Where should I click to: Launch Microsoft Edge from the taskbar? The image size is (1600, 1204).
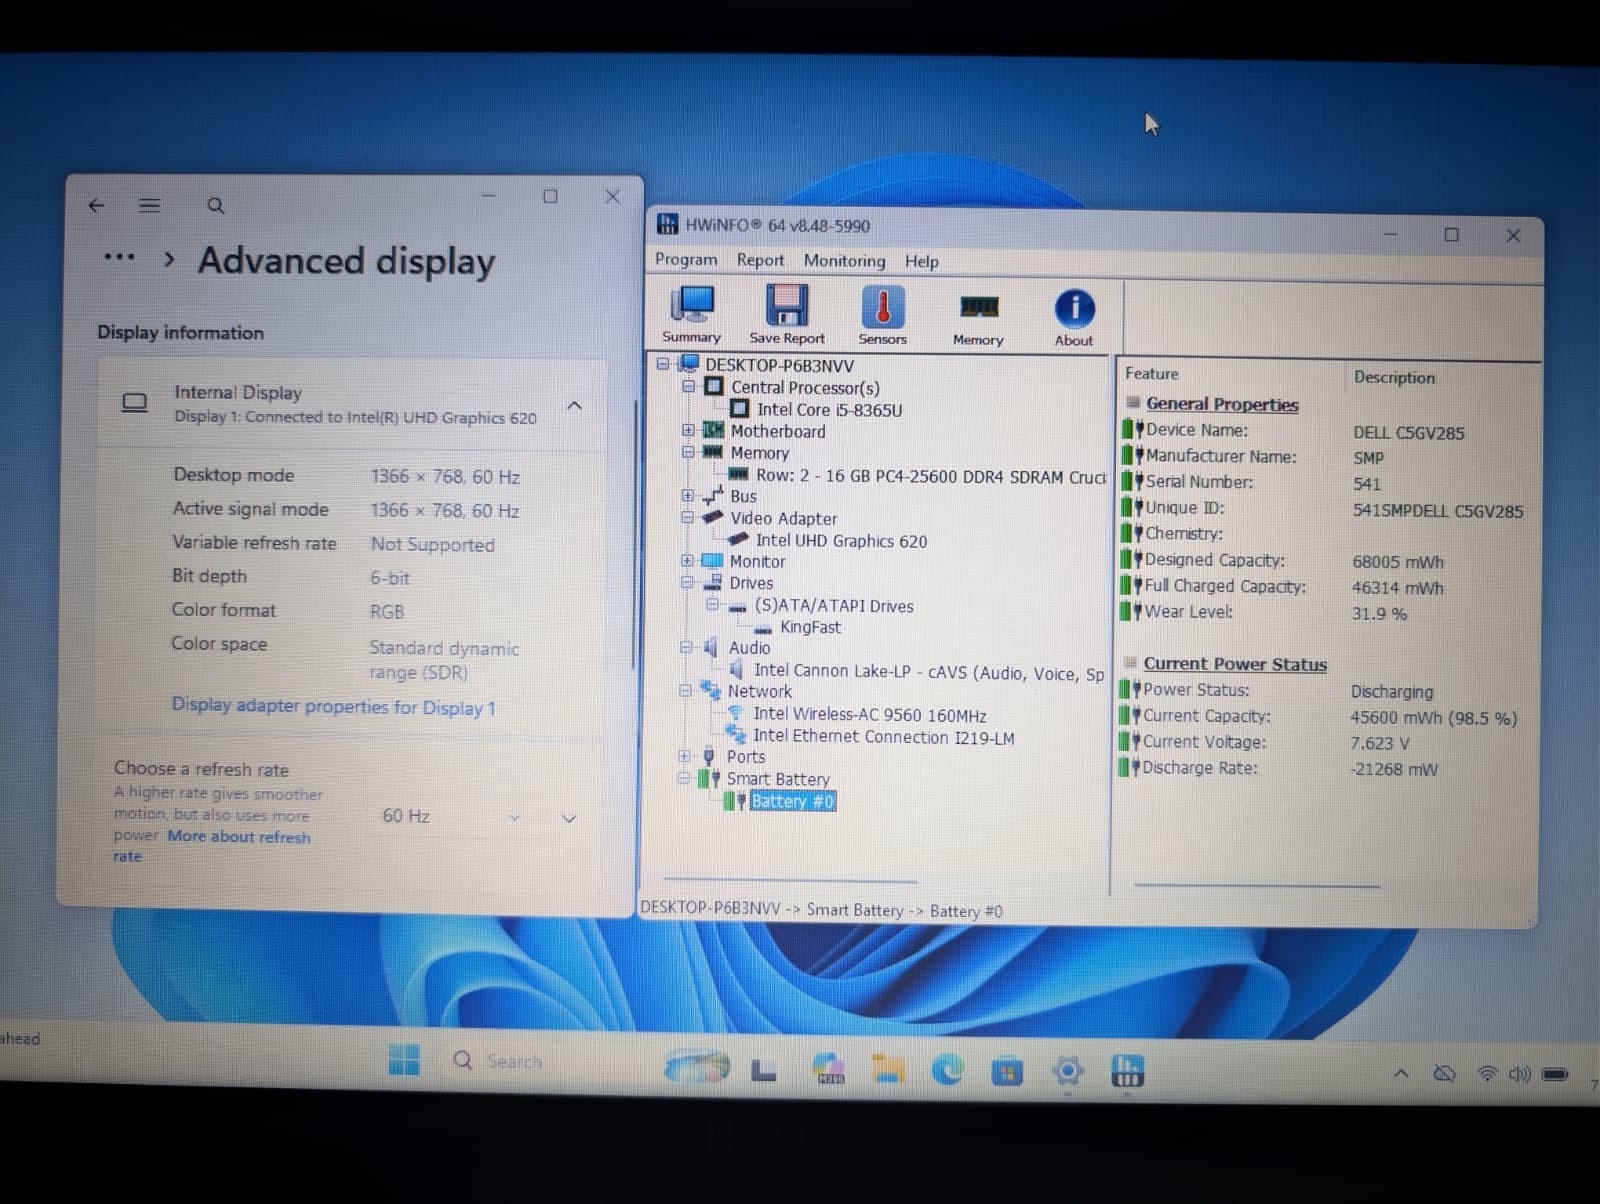click(x=947, y=1071)
